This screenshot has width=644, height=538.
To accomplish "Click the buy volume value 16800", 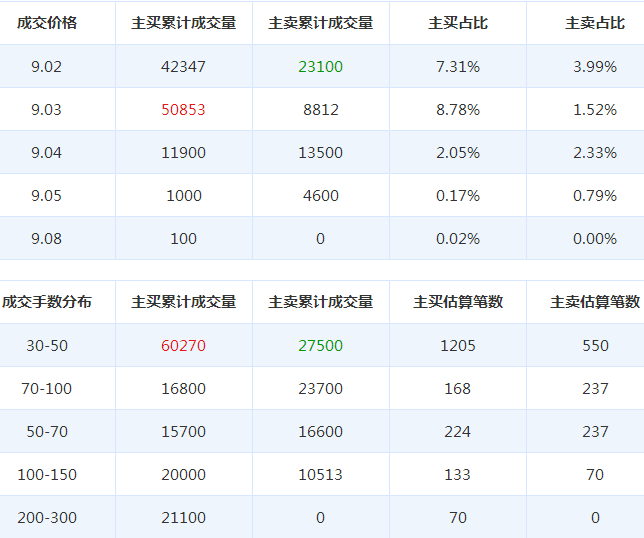I will pyautogui.click(x=183, y=389).
